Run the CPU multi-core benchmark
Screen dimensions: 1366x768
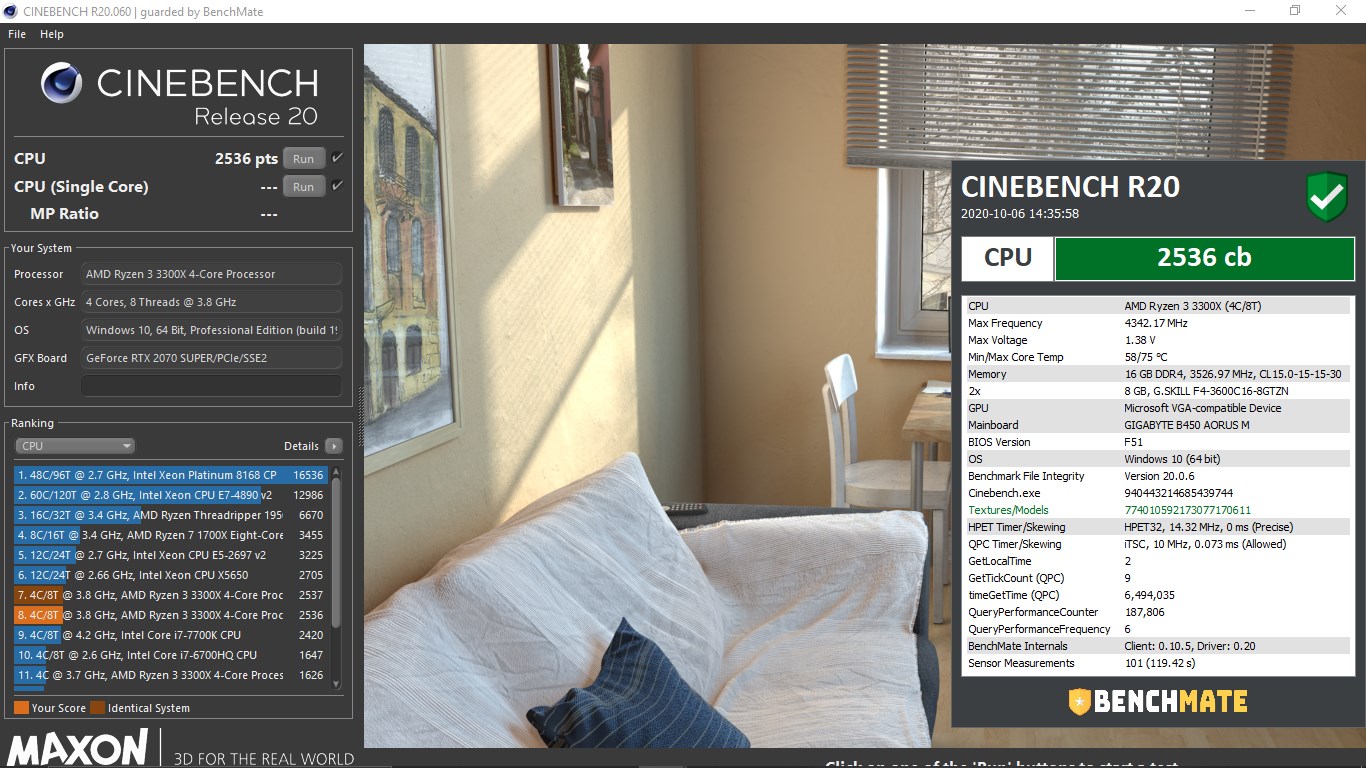click(303, 159)
